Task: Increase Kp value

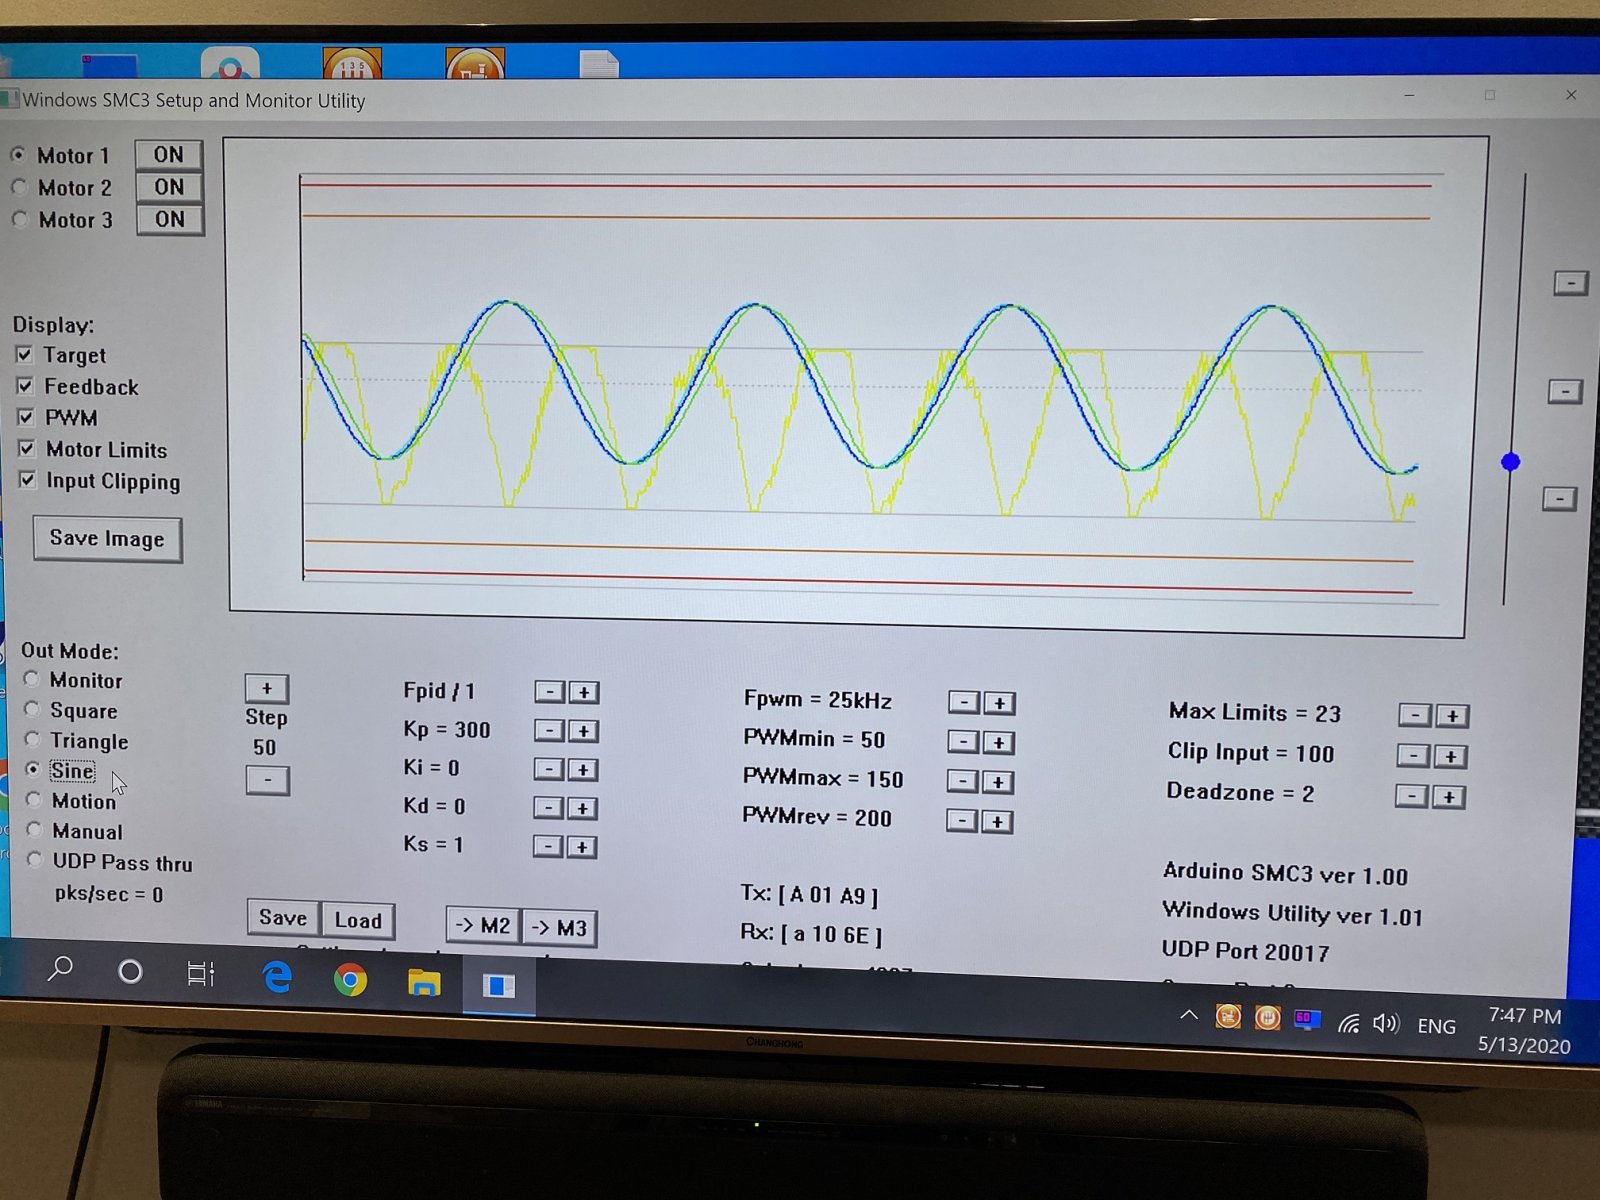Action: coord(583,731)
